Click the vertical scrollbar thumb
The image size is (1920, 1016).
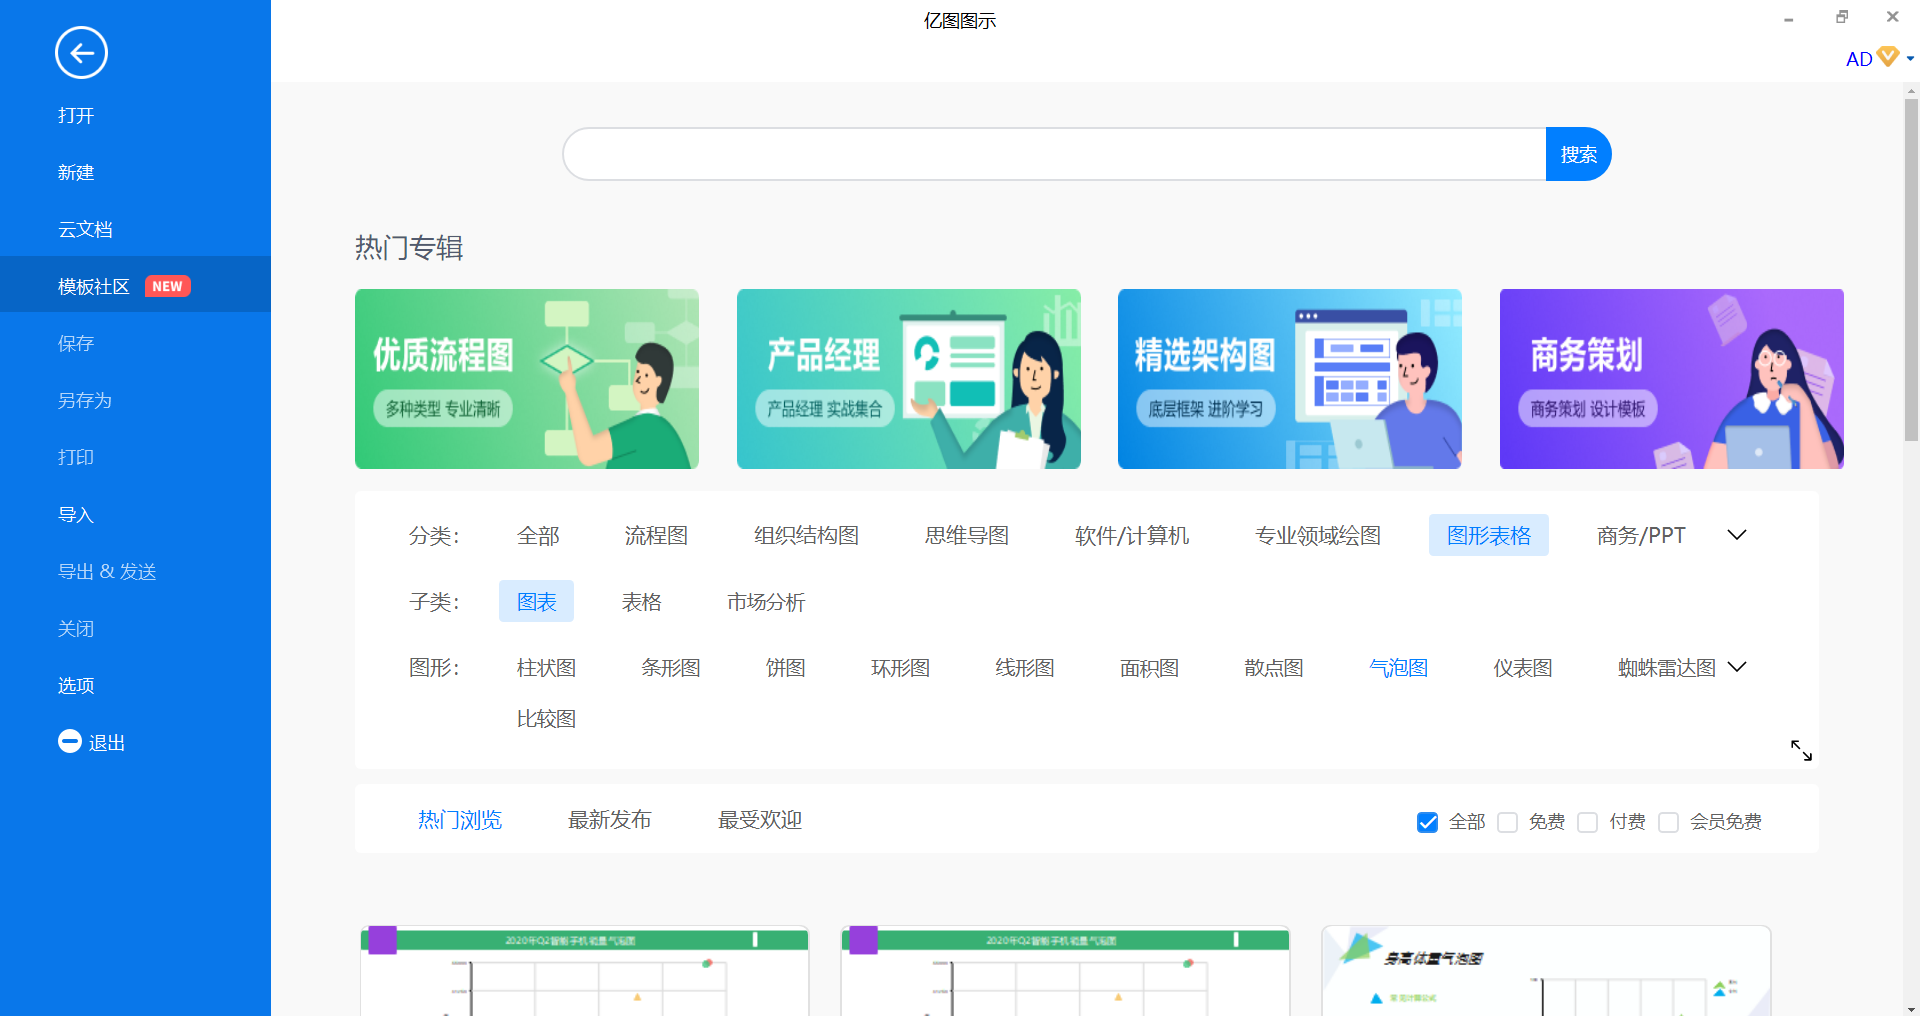1911,268
